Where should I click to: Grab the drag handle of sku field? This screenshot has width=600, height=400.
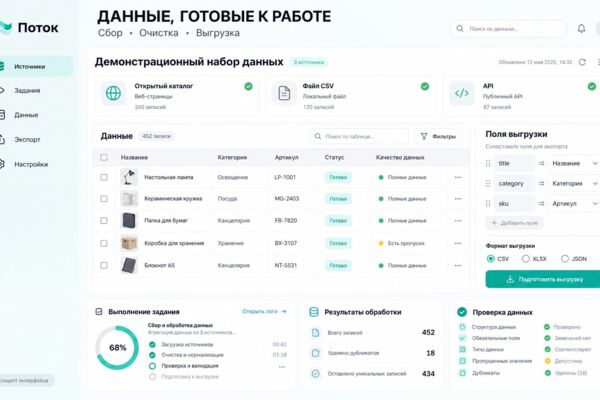(x=488, y=203)
